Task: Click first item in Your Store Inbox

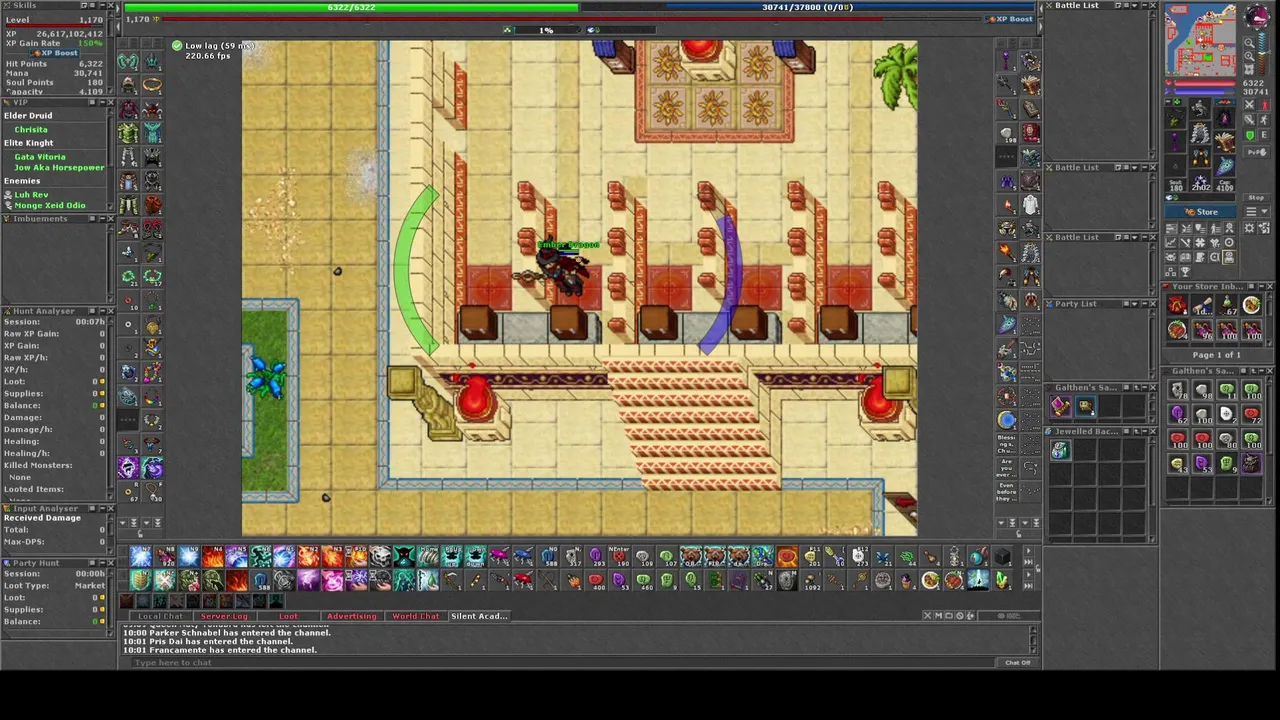Action: [1178, 306]
